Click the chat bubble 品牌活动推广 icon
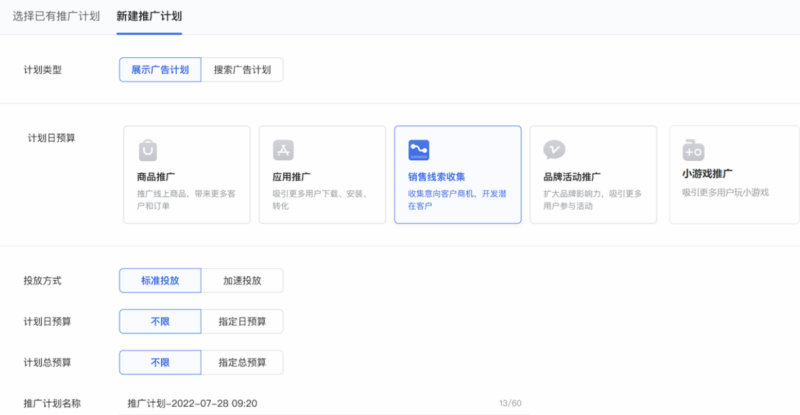This screenshot has height=415, width=800. coord(554,150)
